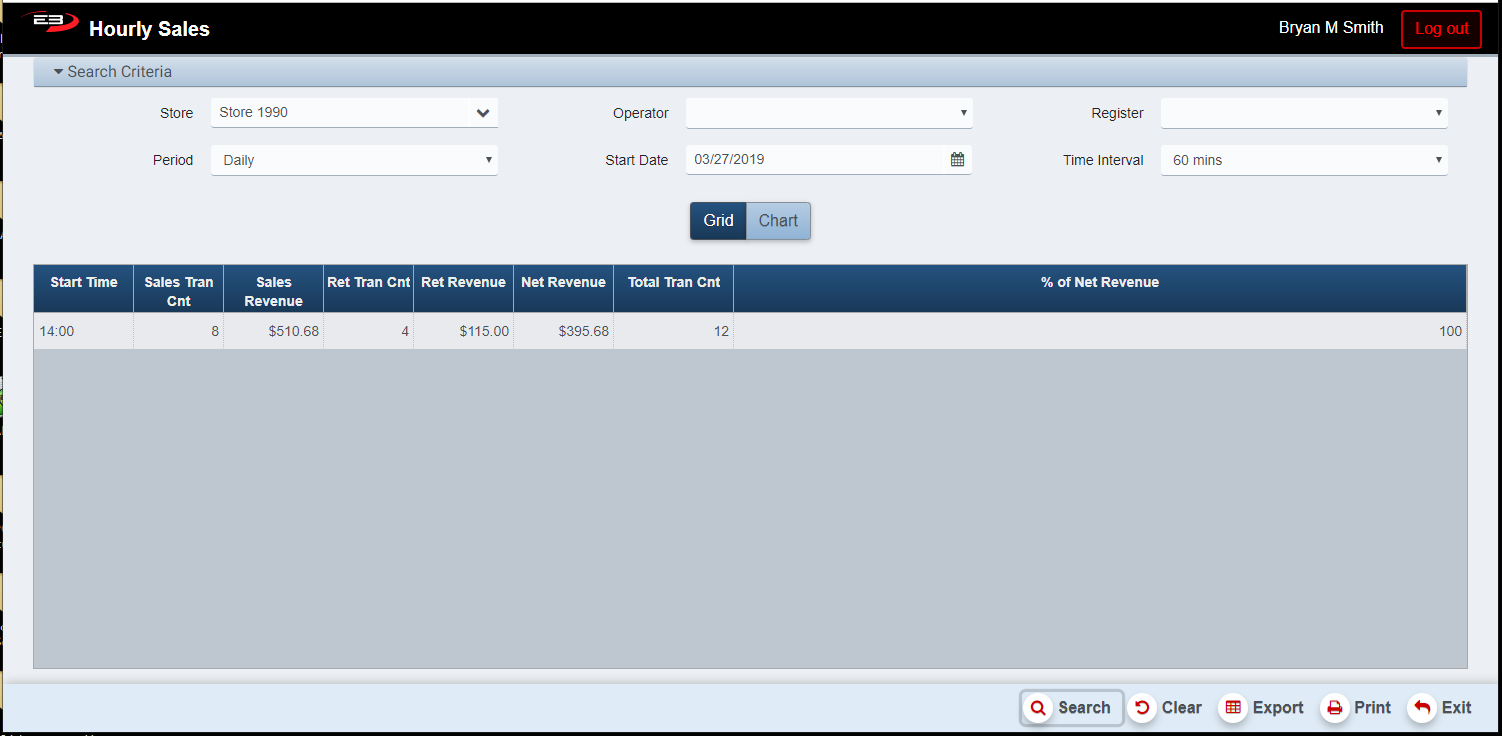Expand the Period dropdown showing Daily
Image resolution: width=1502 pixels, height=736 pixels.
coord(354,160)
